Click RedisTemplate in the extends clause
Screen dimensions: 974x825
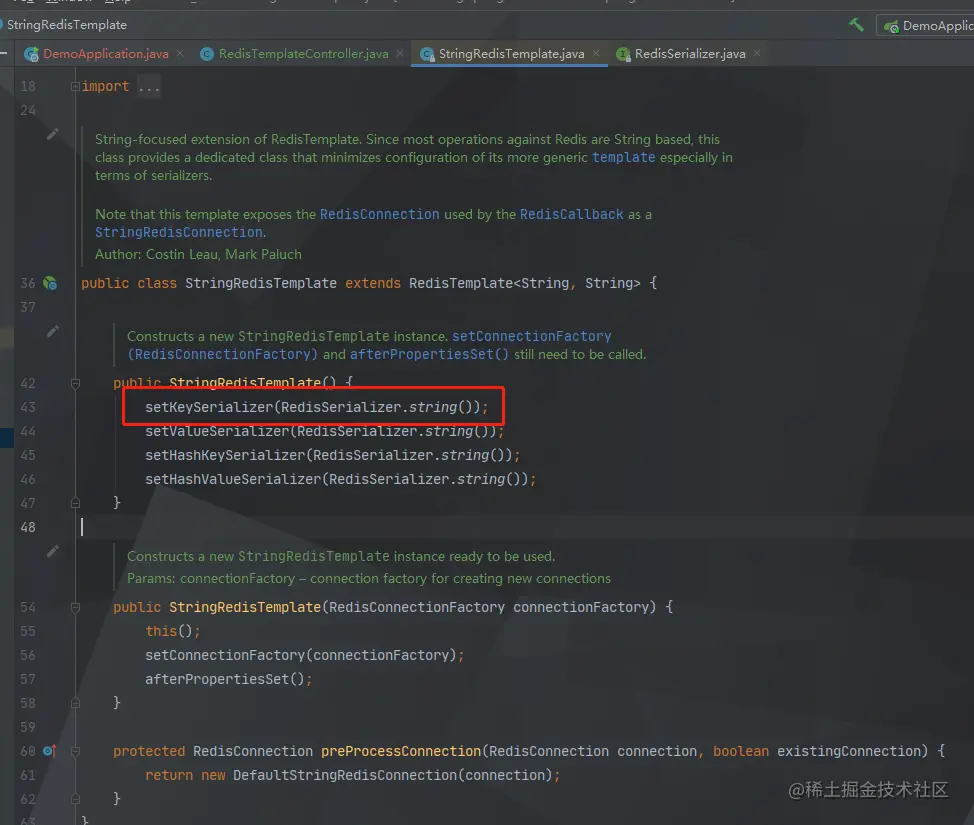click(x=461, y=283)
